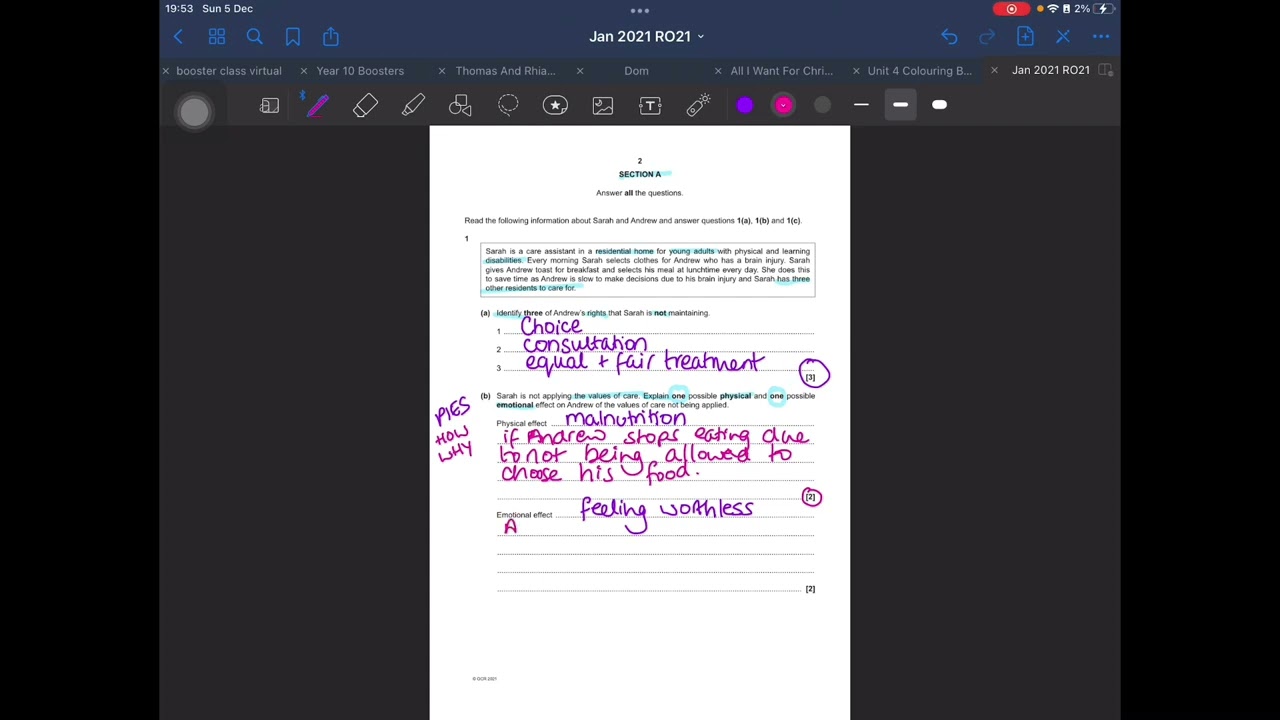
Task: Choose the pink pen color
Action: tap(783, 105)
